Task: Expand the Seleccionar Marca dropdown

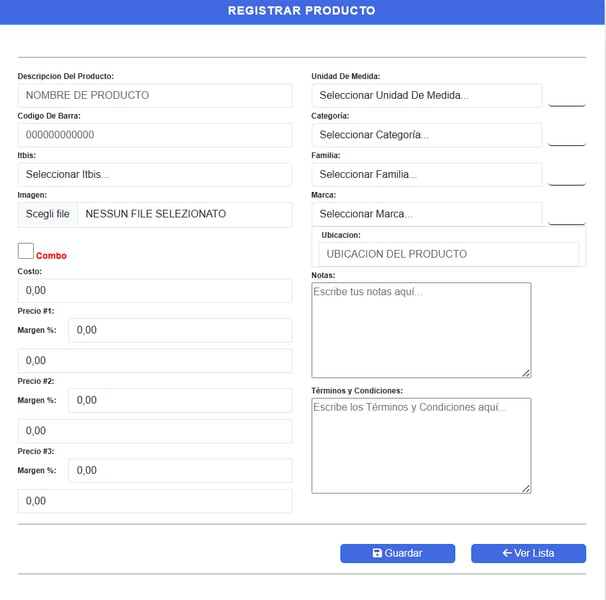Action: (427, 214)
